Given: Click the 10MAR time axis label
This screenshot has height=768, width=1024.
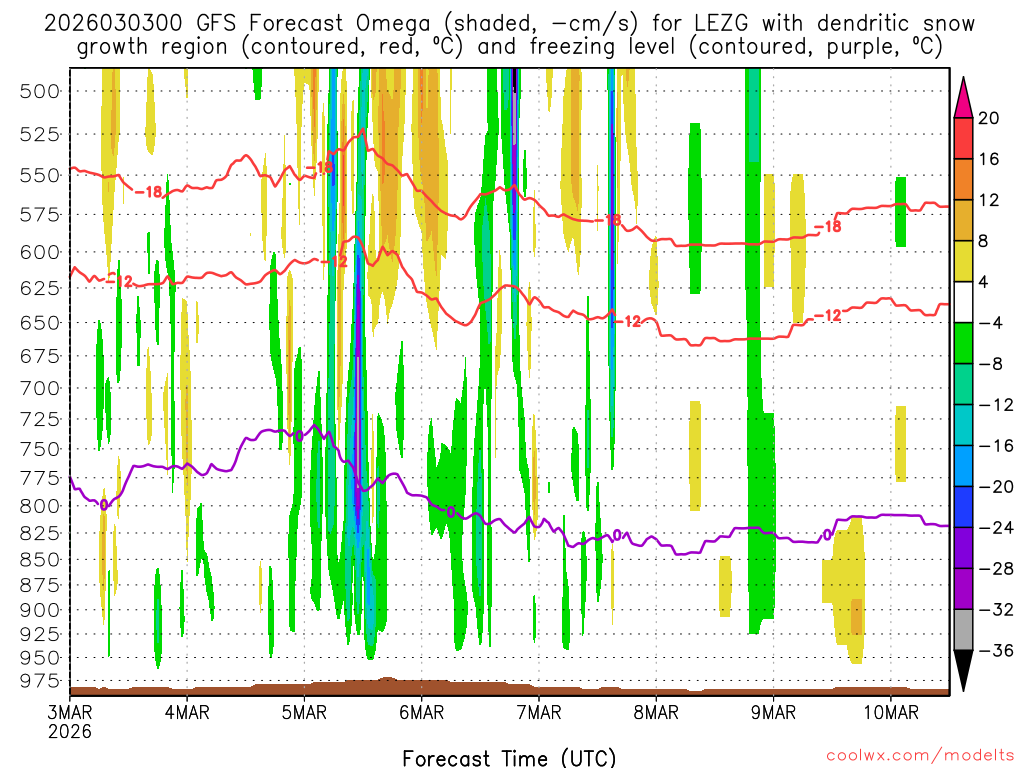Looking at the screenshot, I should click(x=890, y=712).
